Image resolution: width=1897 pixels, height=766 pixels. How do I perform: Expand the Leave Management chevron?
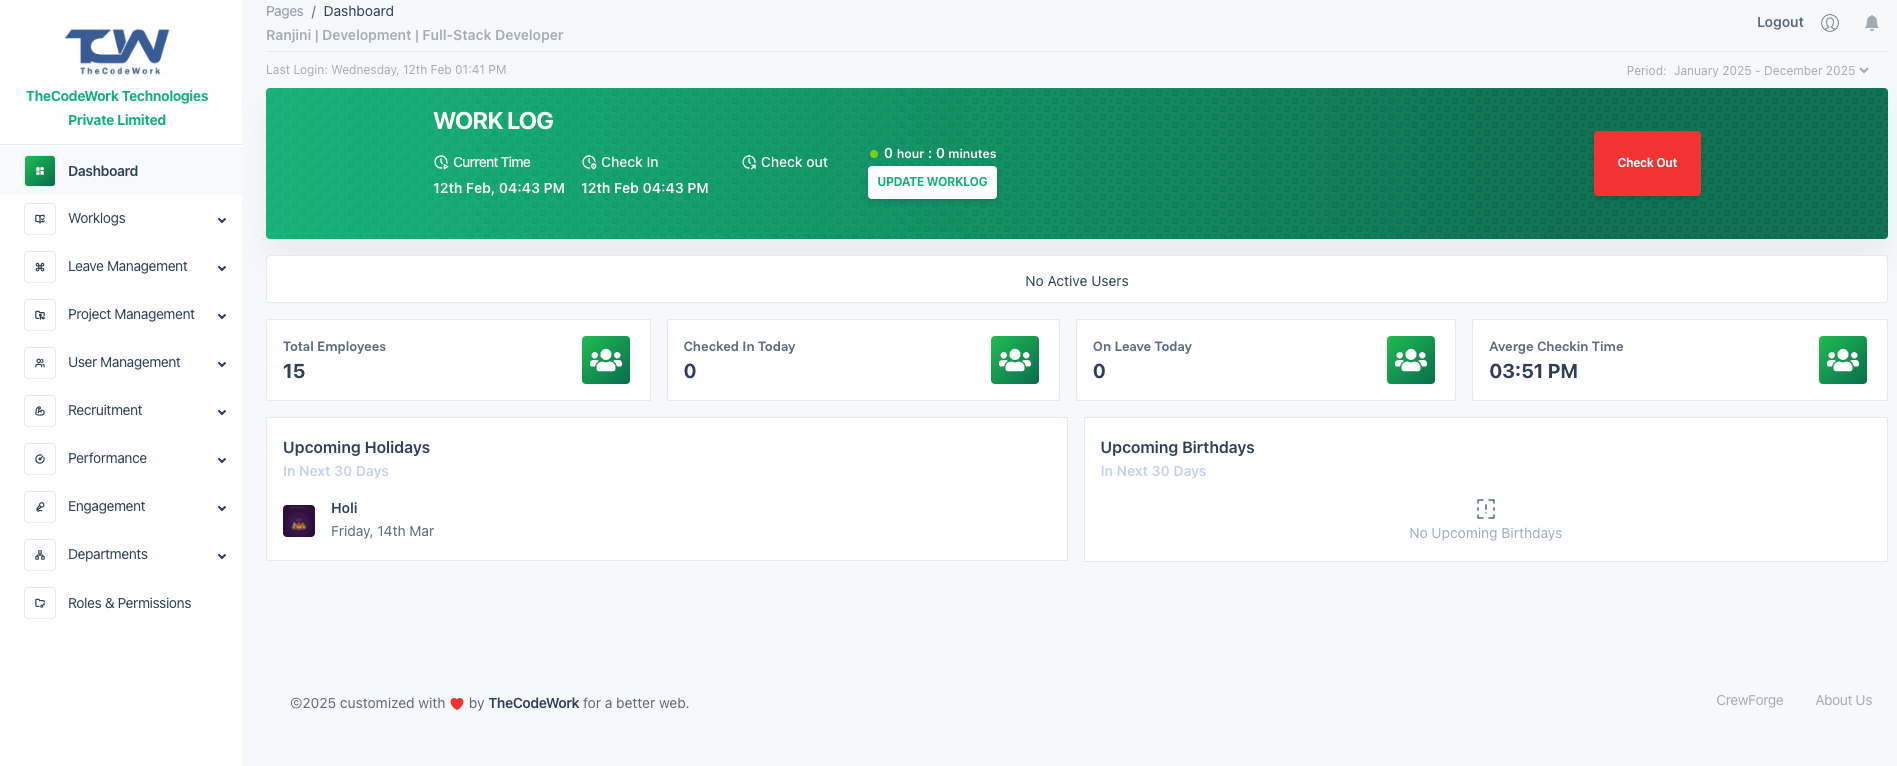pyautogui.click(x=222, y=268)
